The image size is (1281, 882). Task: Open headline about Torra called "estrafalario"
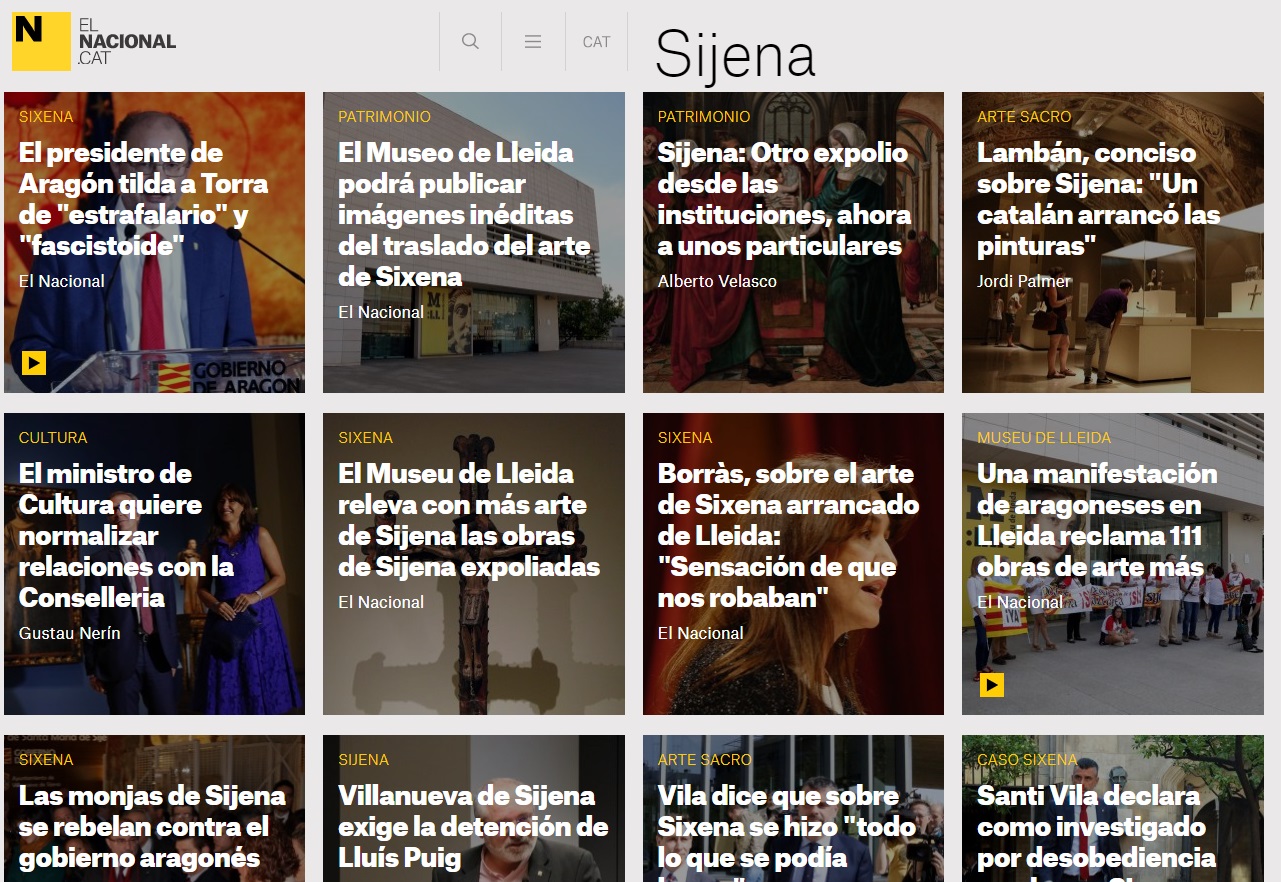pos(143,199)
